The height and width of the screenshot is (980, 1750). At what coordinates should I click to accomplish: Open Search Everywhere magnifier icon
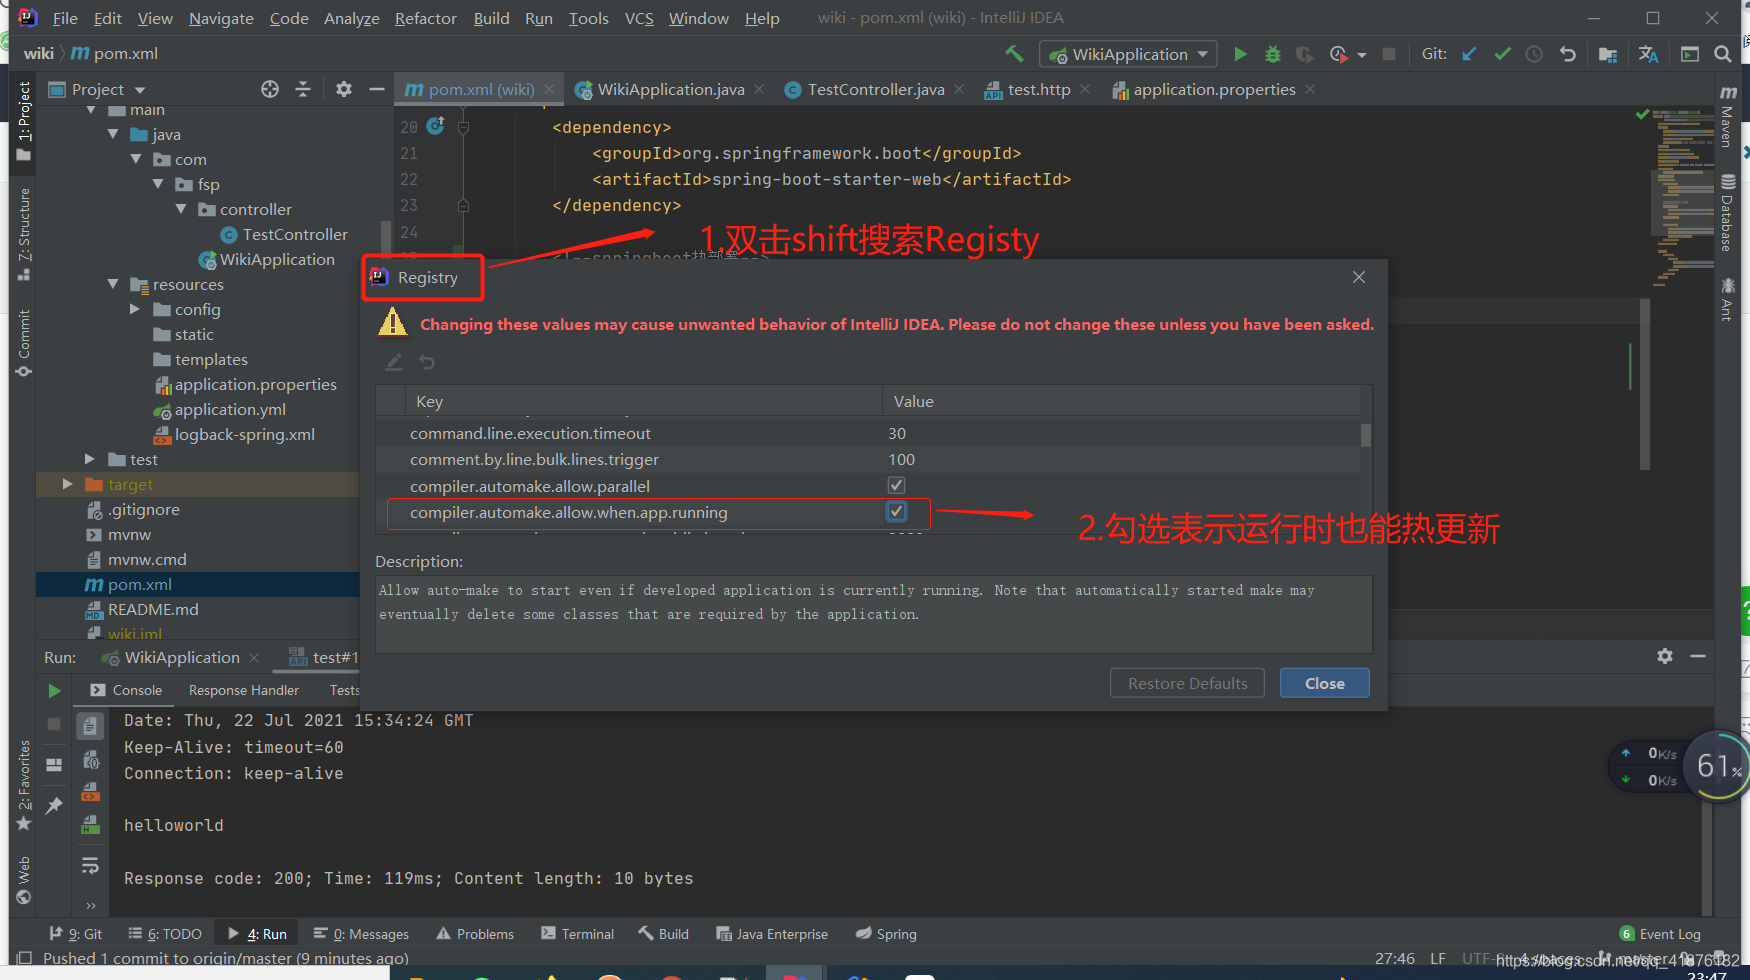tap(1723, 54)
